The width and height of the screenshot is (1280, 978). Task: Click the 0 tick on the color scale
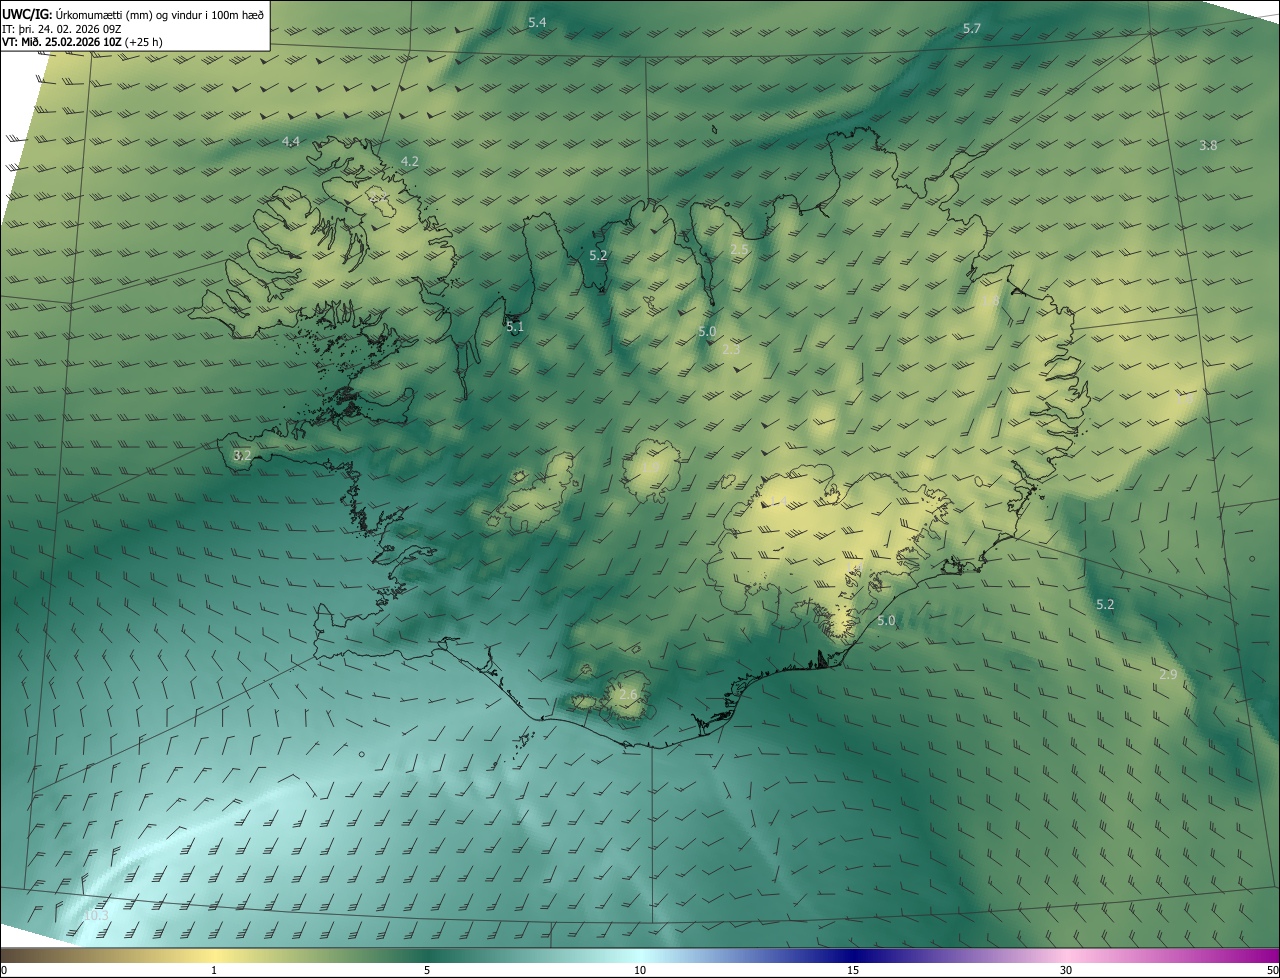(x=4, y=970)
